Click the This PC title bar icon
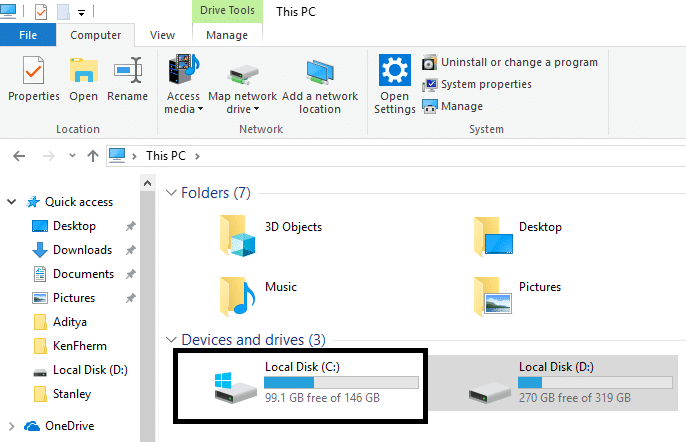The image size is (686, 442). (8, 11)
